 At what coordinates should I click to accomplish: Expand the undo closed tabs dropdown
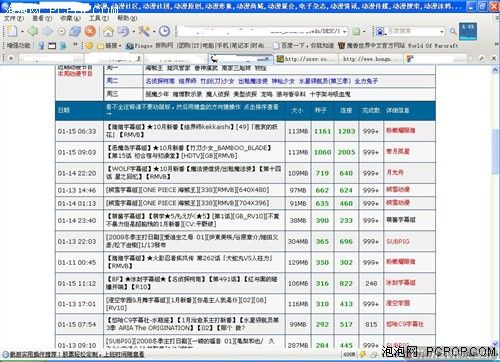pyautogui.click(x=134, y=32)
